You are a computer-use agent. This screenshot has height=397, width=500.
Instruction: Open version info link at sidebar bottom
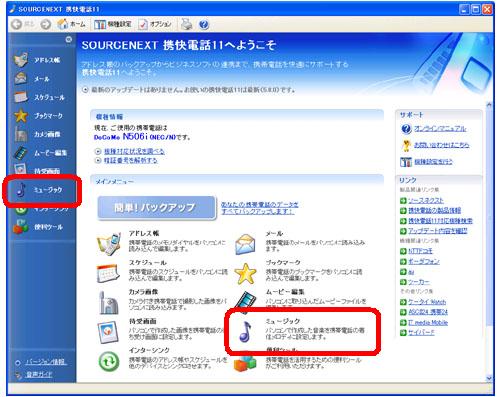tap(46, 362)
